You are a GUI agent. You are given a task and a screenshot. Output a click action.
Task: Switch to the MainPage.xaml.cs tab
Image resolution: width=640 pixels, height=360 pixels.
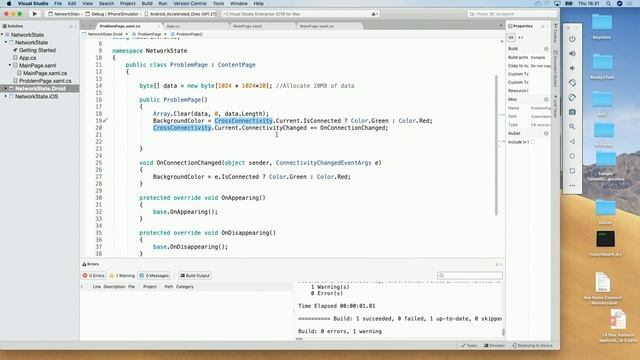pos(317,26)
